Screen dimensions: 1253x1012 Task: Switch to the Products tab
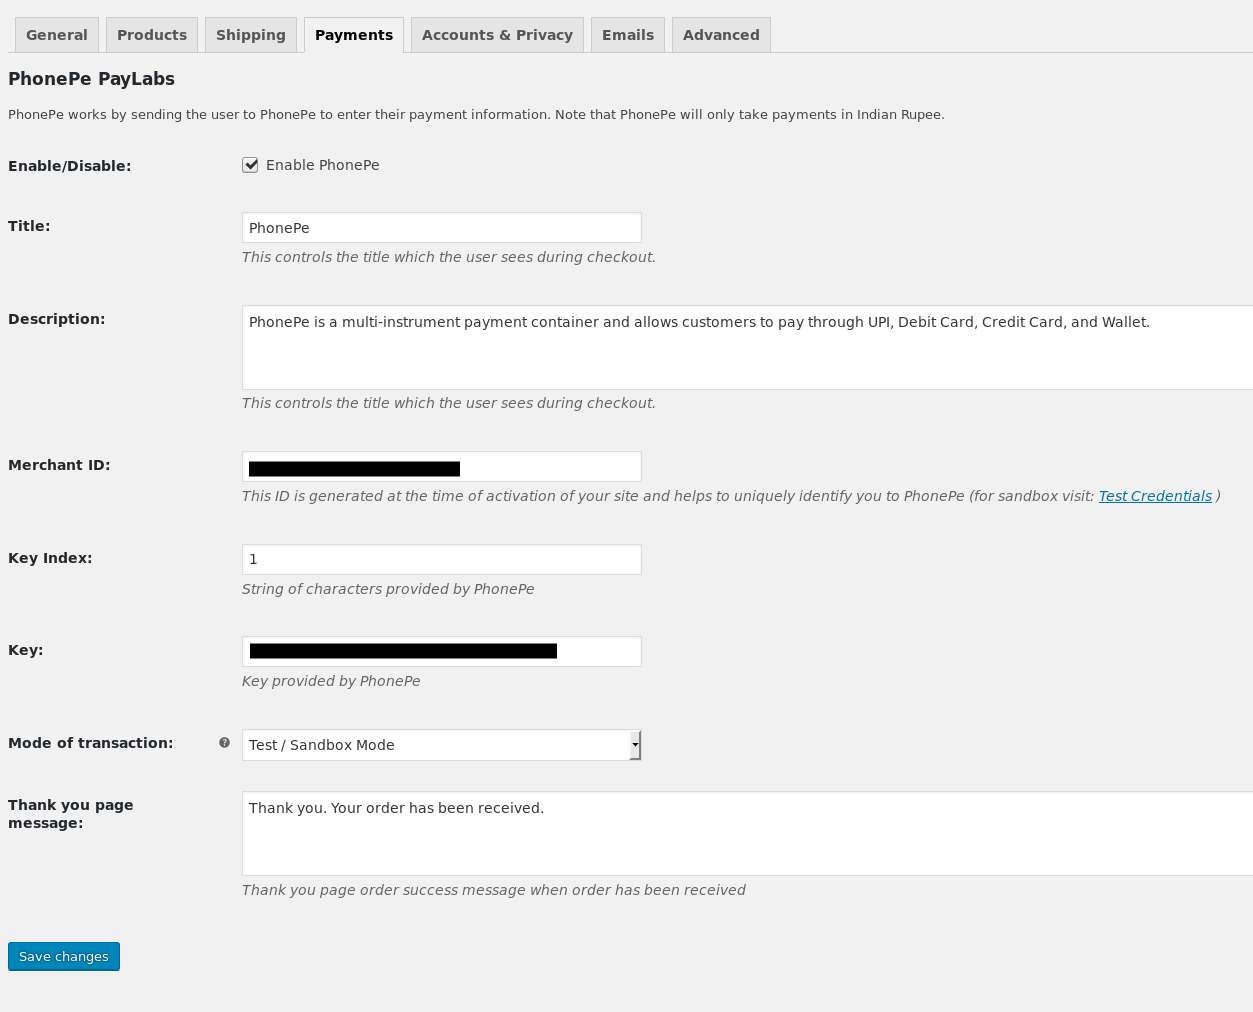[152, 35]
